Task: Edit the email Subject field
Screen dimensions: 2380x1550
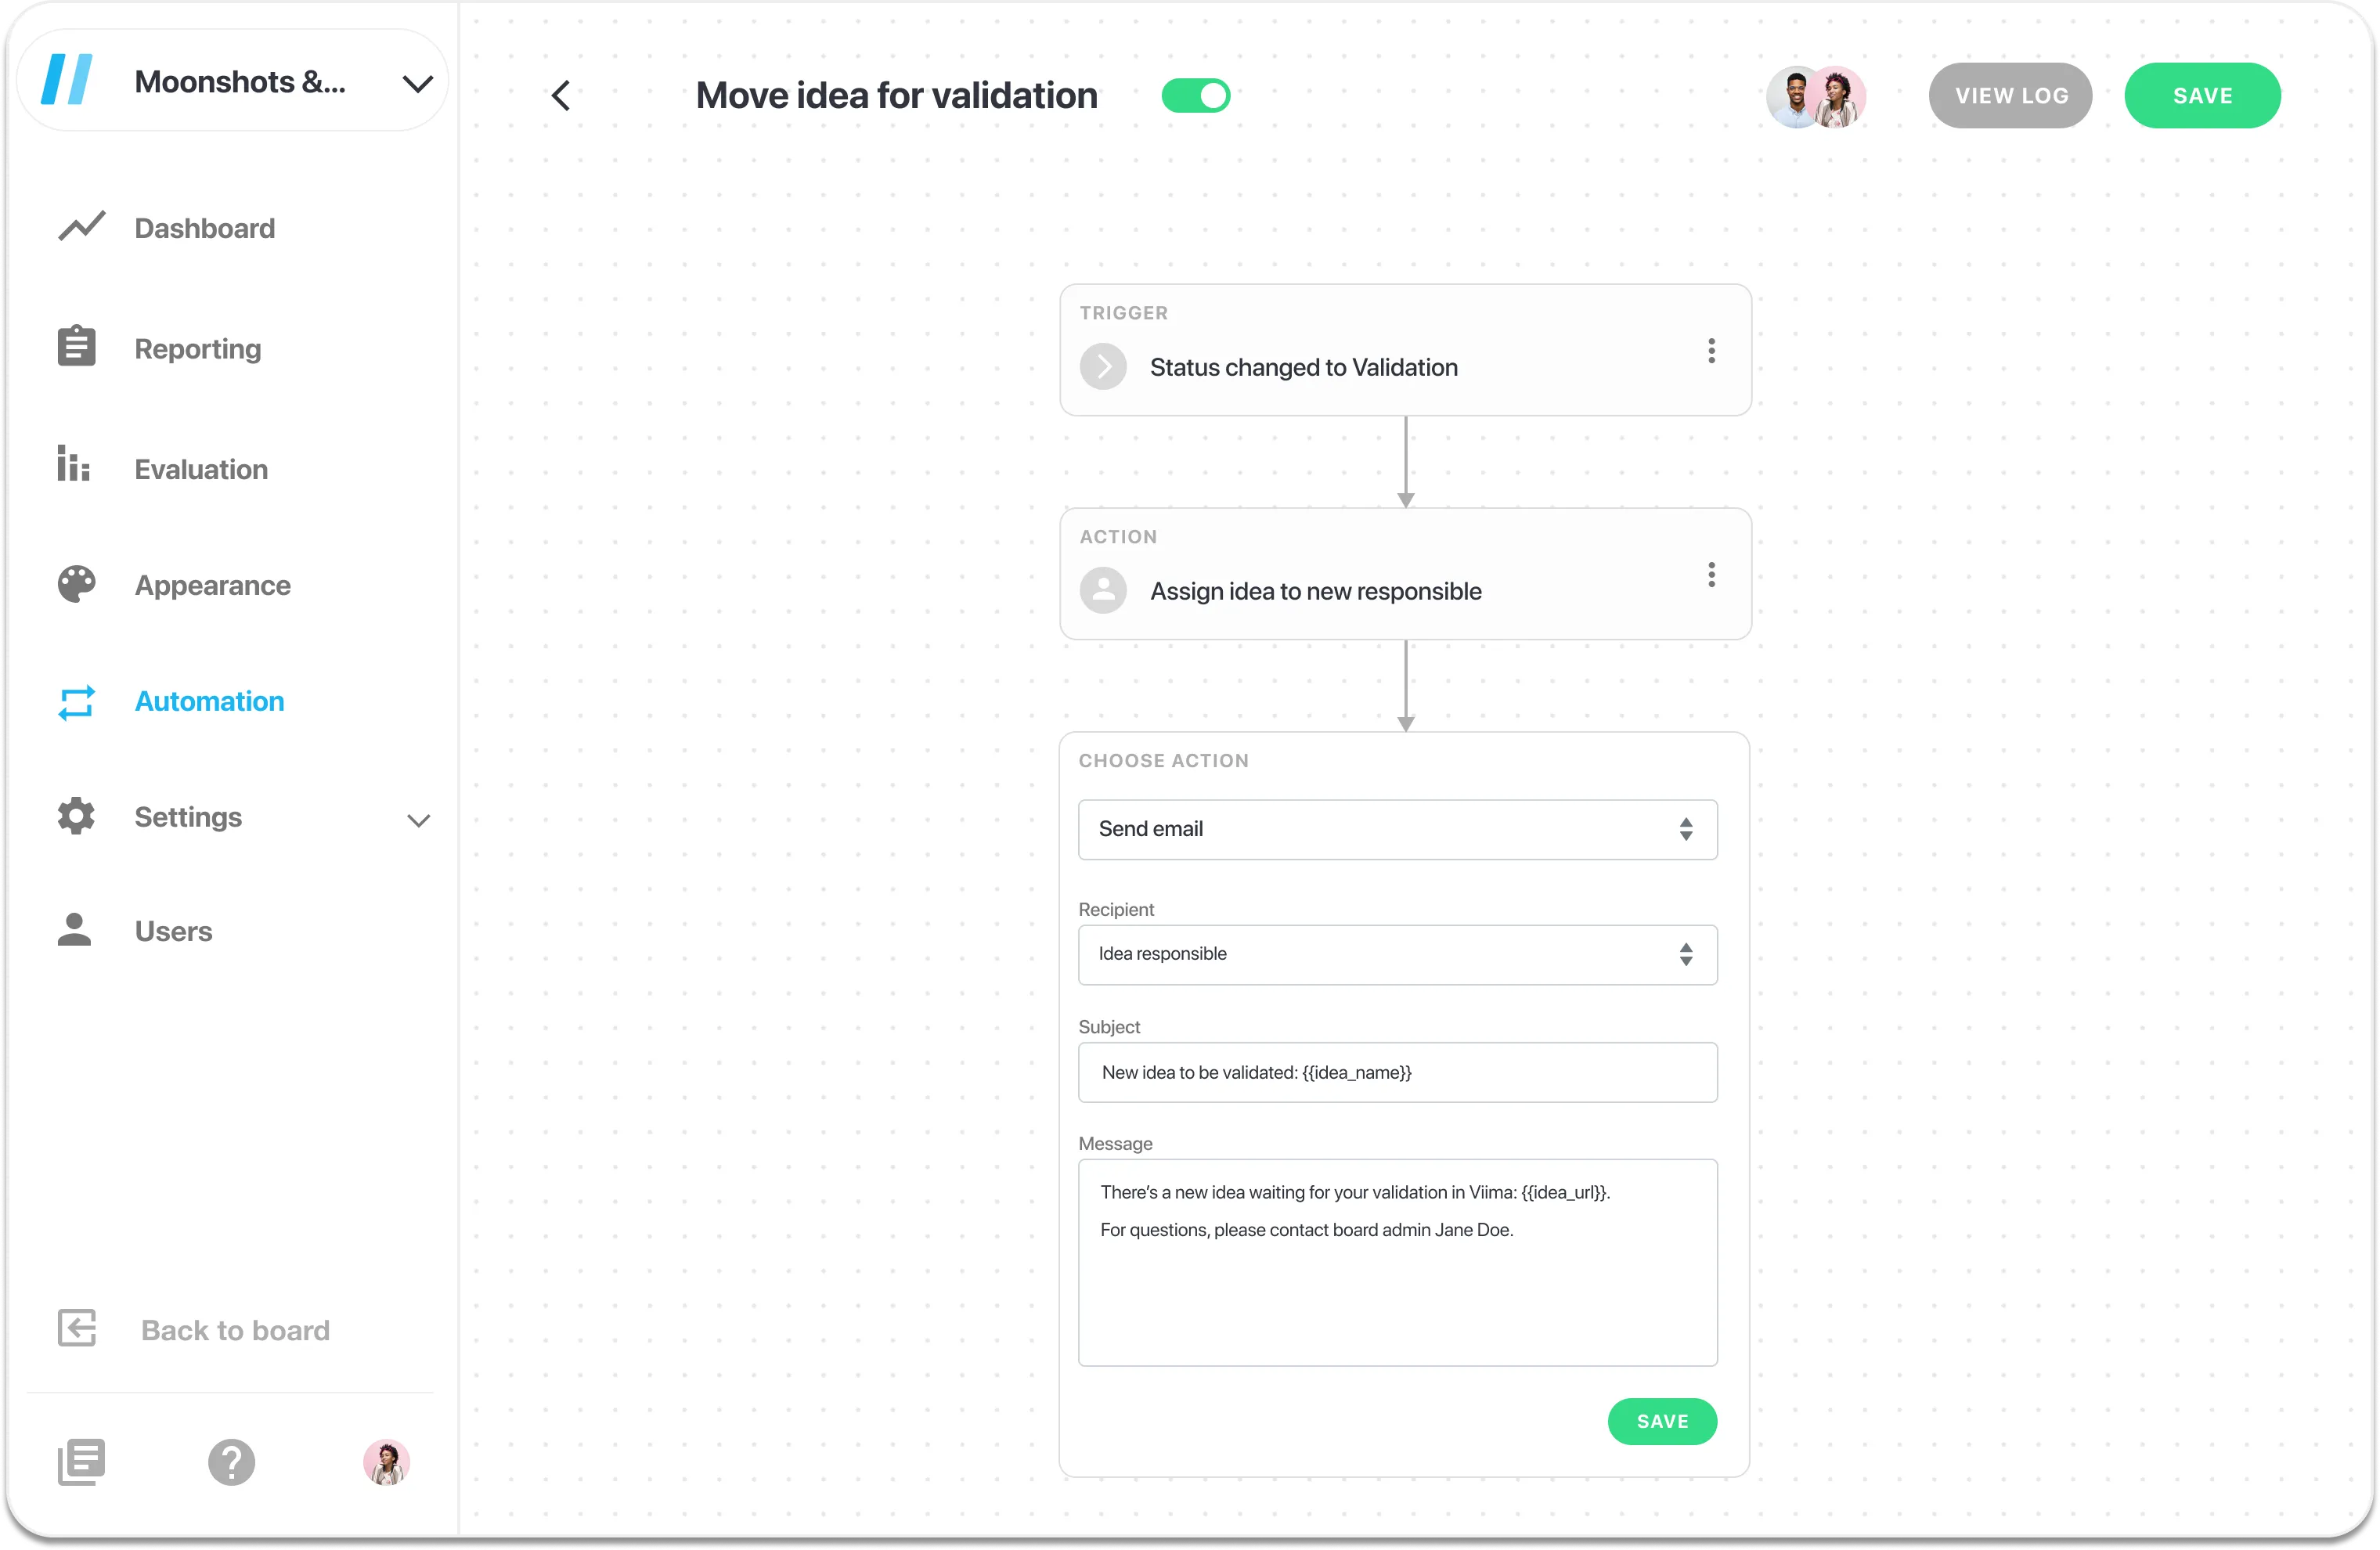Action: pos(1397,1072)
